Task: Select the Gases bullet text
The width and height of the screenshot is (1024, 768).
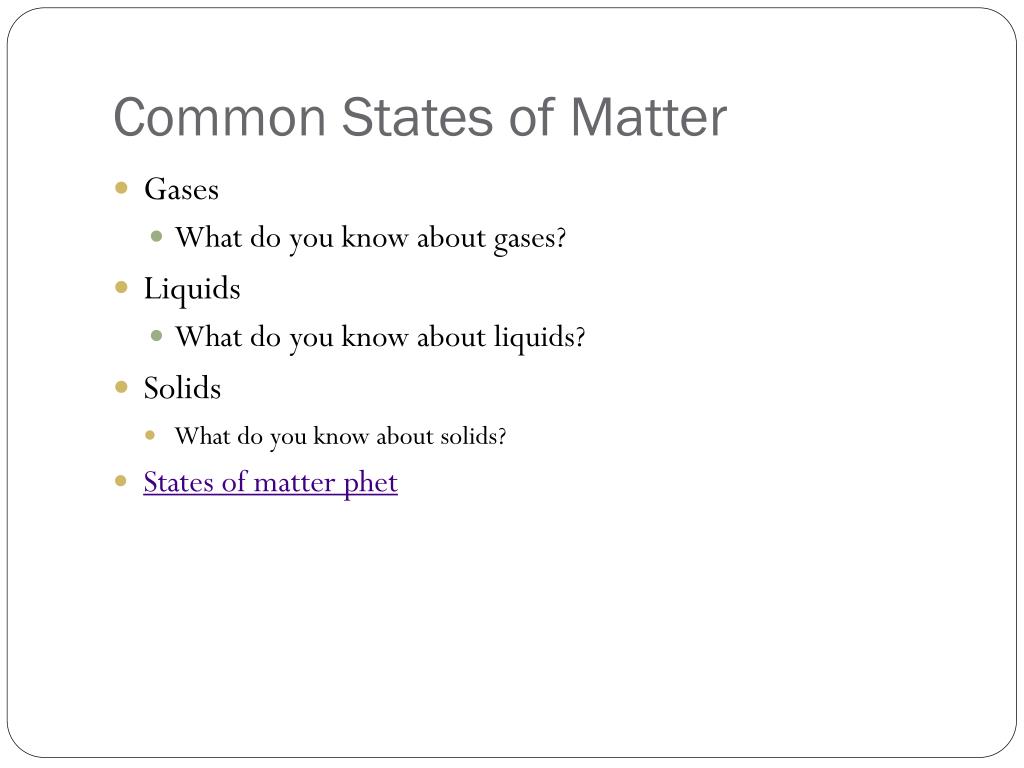Action: (x=182, y=189)
